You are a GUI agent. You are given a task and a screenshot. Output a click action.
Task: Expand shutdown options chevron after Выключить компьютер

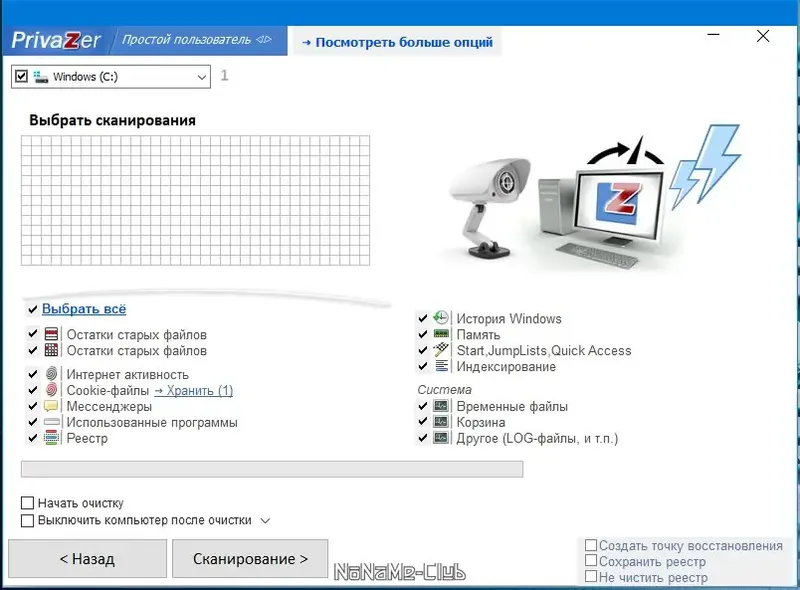(265, 521)
